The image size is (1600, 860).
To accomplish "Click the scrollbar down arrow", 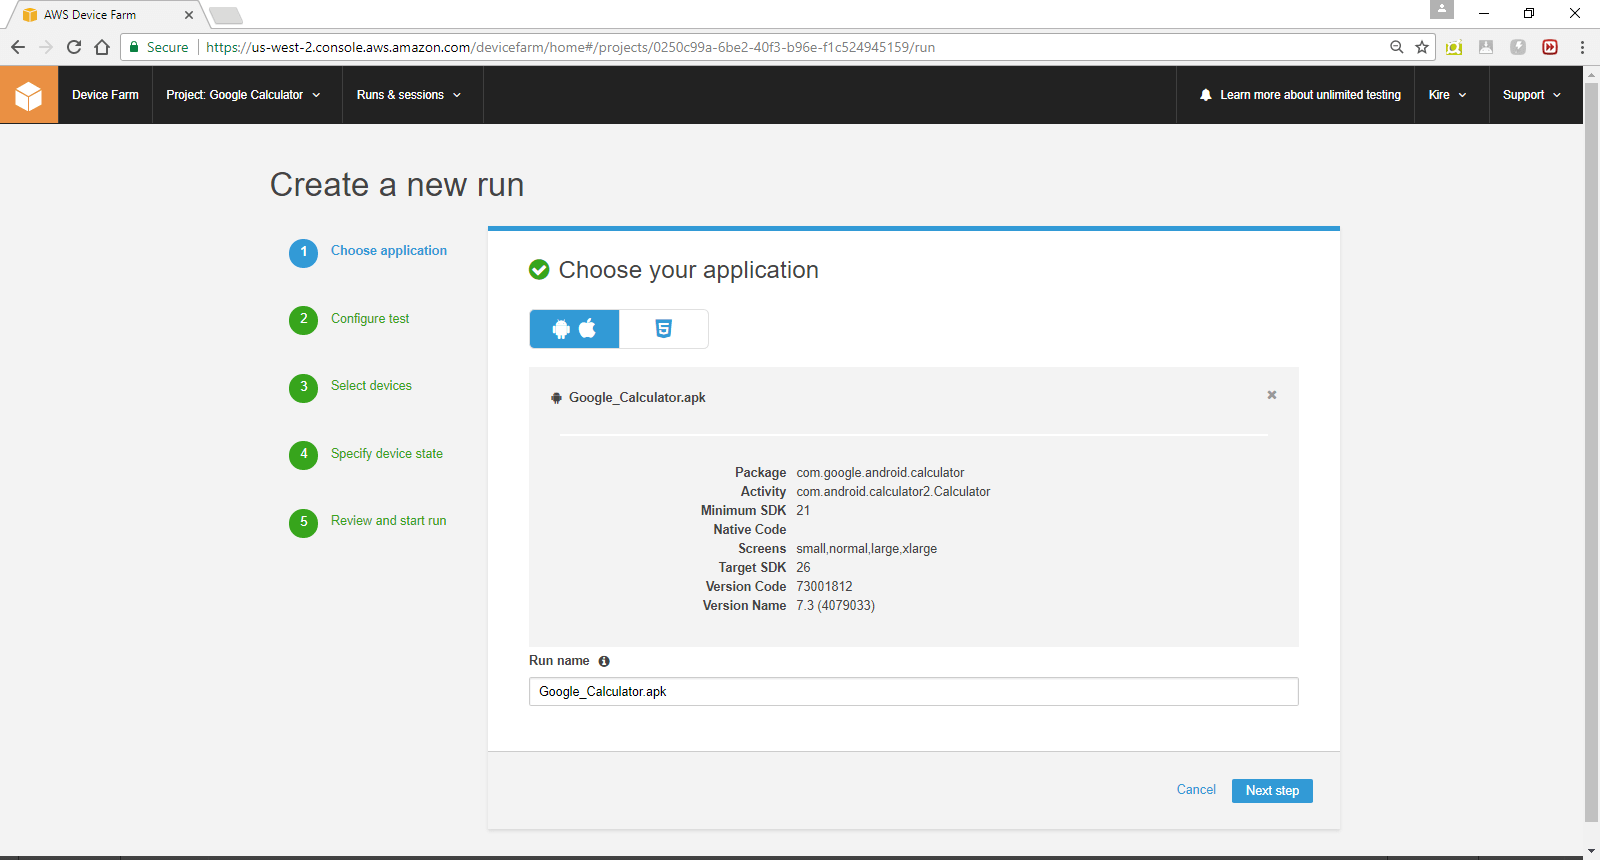I will (x=1591, y=851).
